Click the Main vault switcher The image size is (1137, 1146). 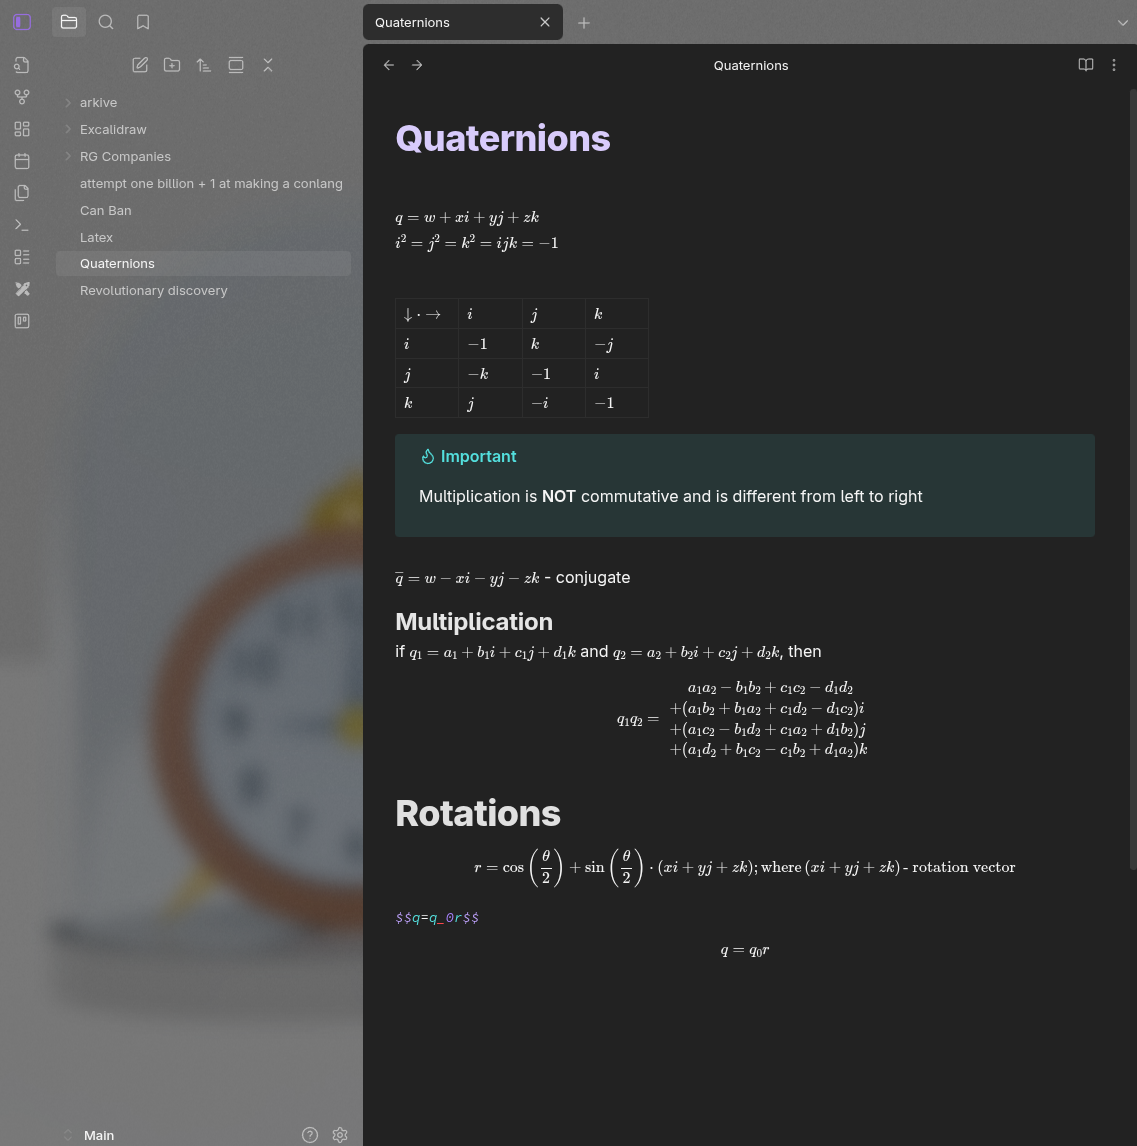pyautogui.click(x=98, y=1135)
